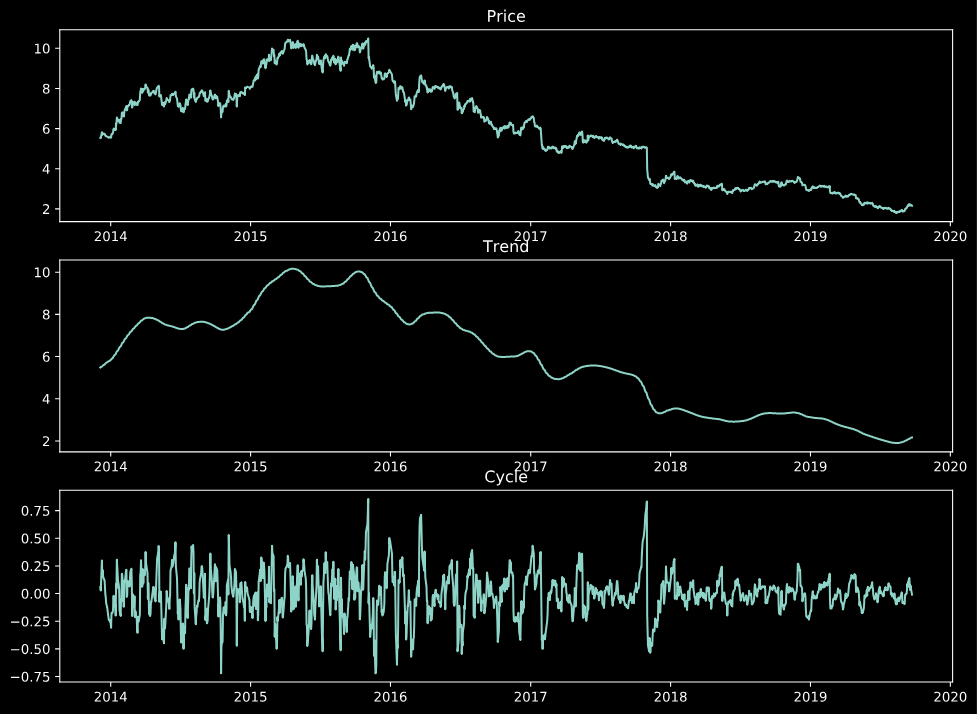
Task: Select the 0.00 label on Cycle y-axis
Action: [36, 594]
